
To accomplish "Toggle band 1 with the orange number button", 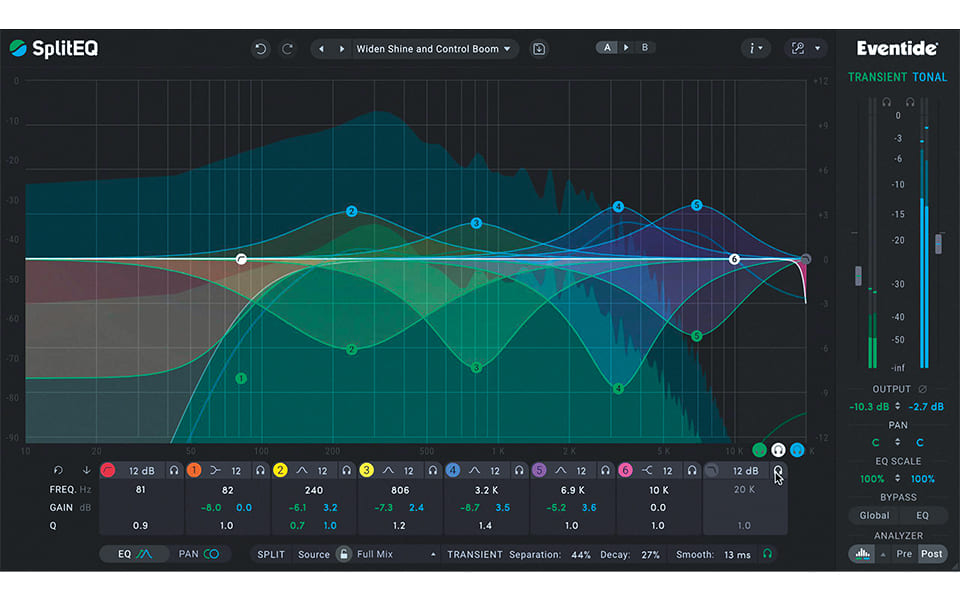I will point(194,470).
